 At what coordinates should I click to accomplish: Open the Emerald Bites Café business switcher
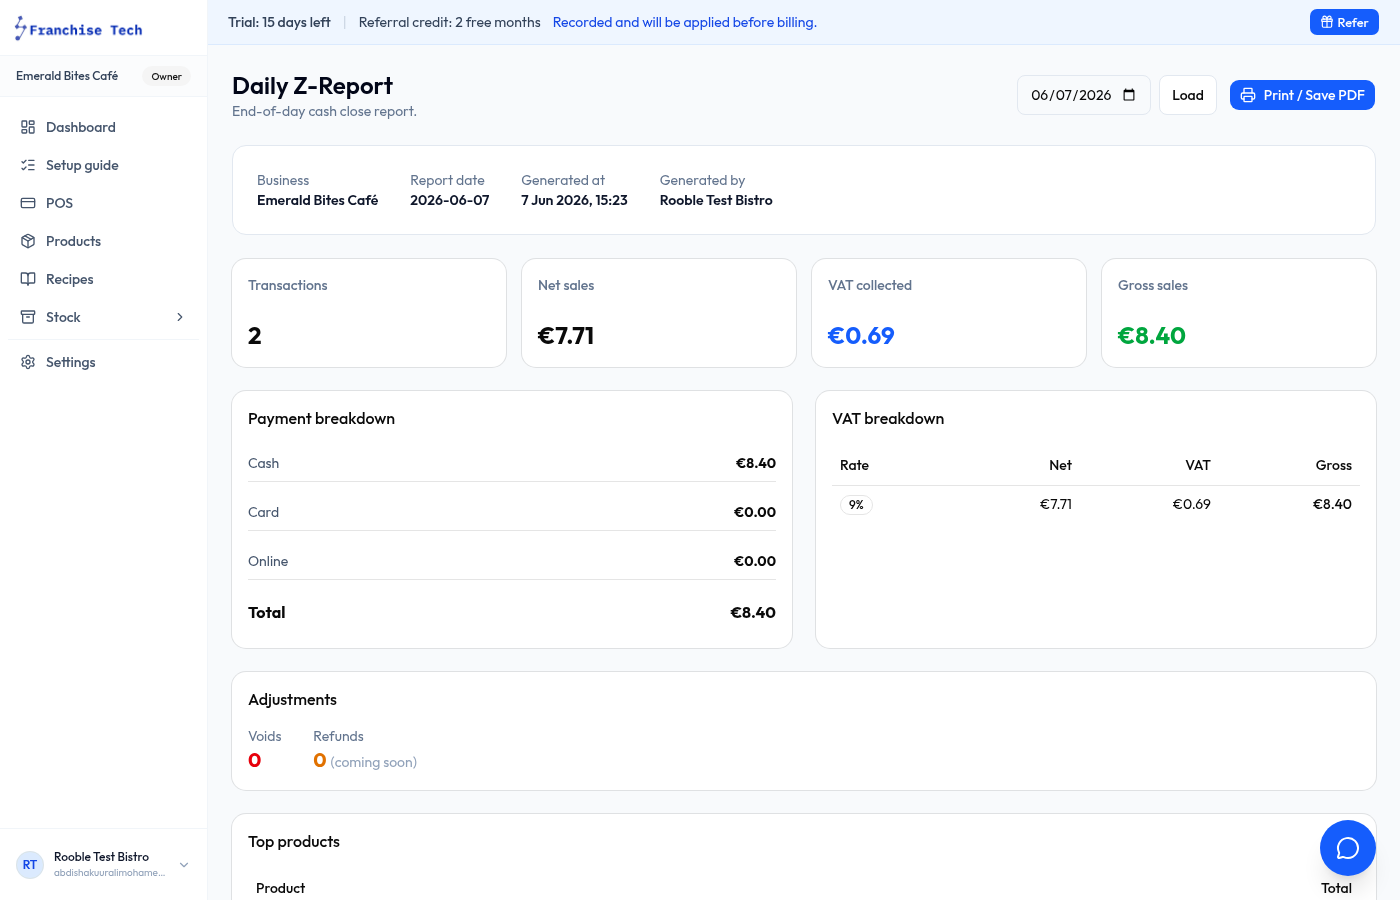[103, 76]
